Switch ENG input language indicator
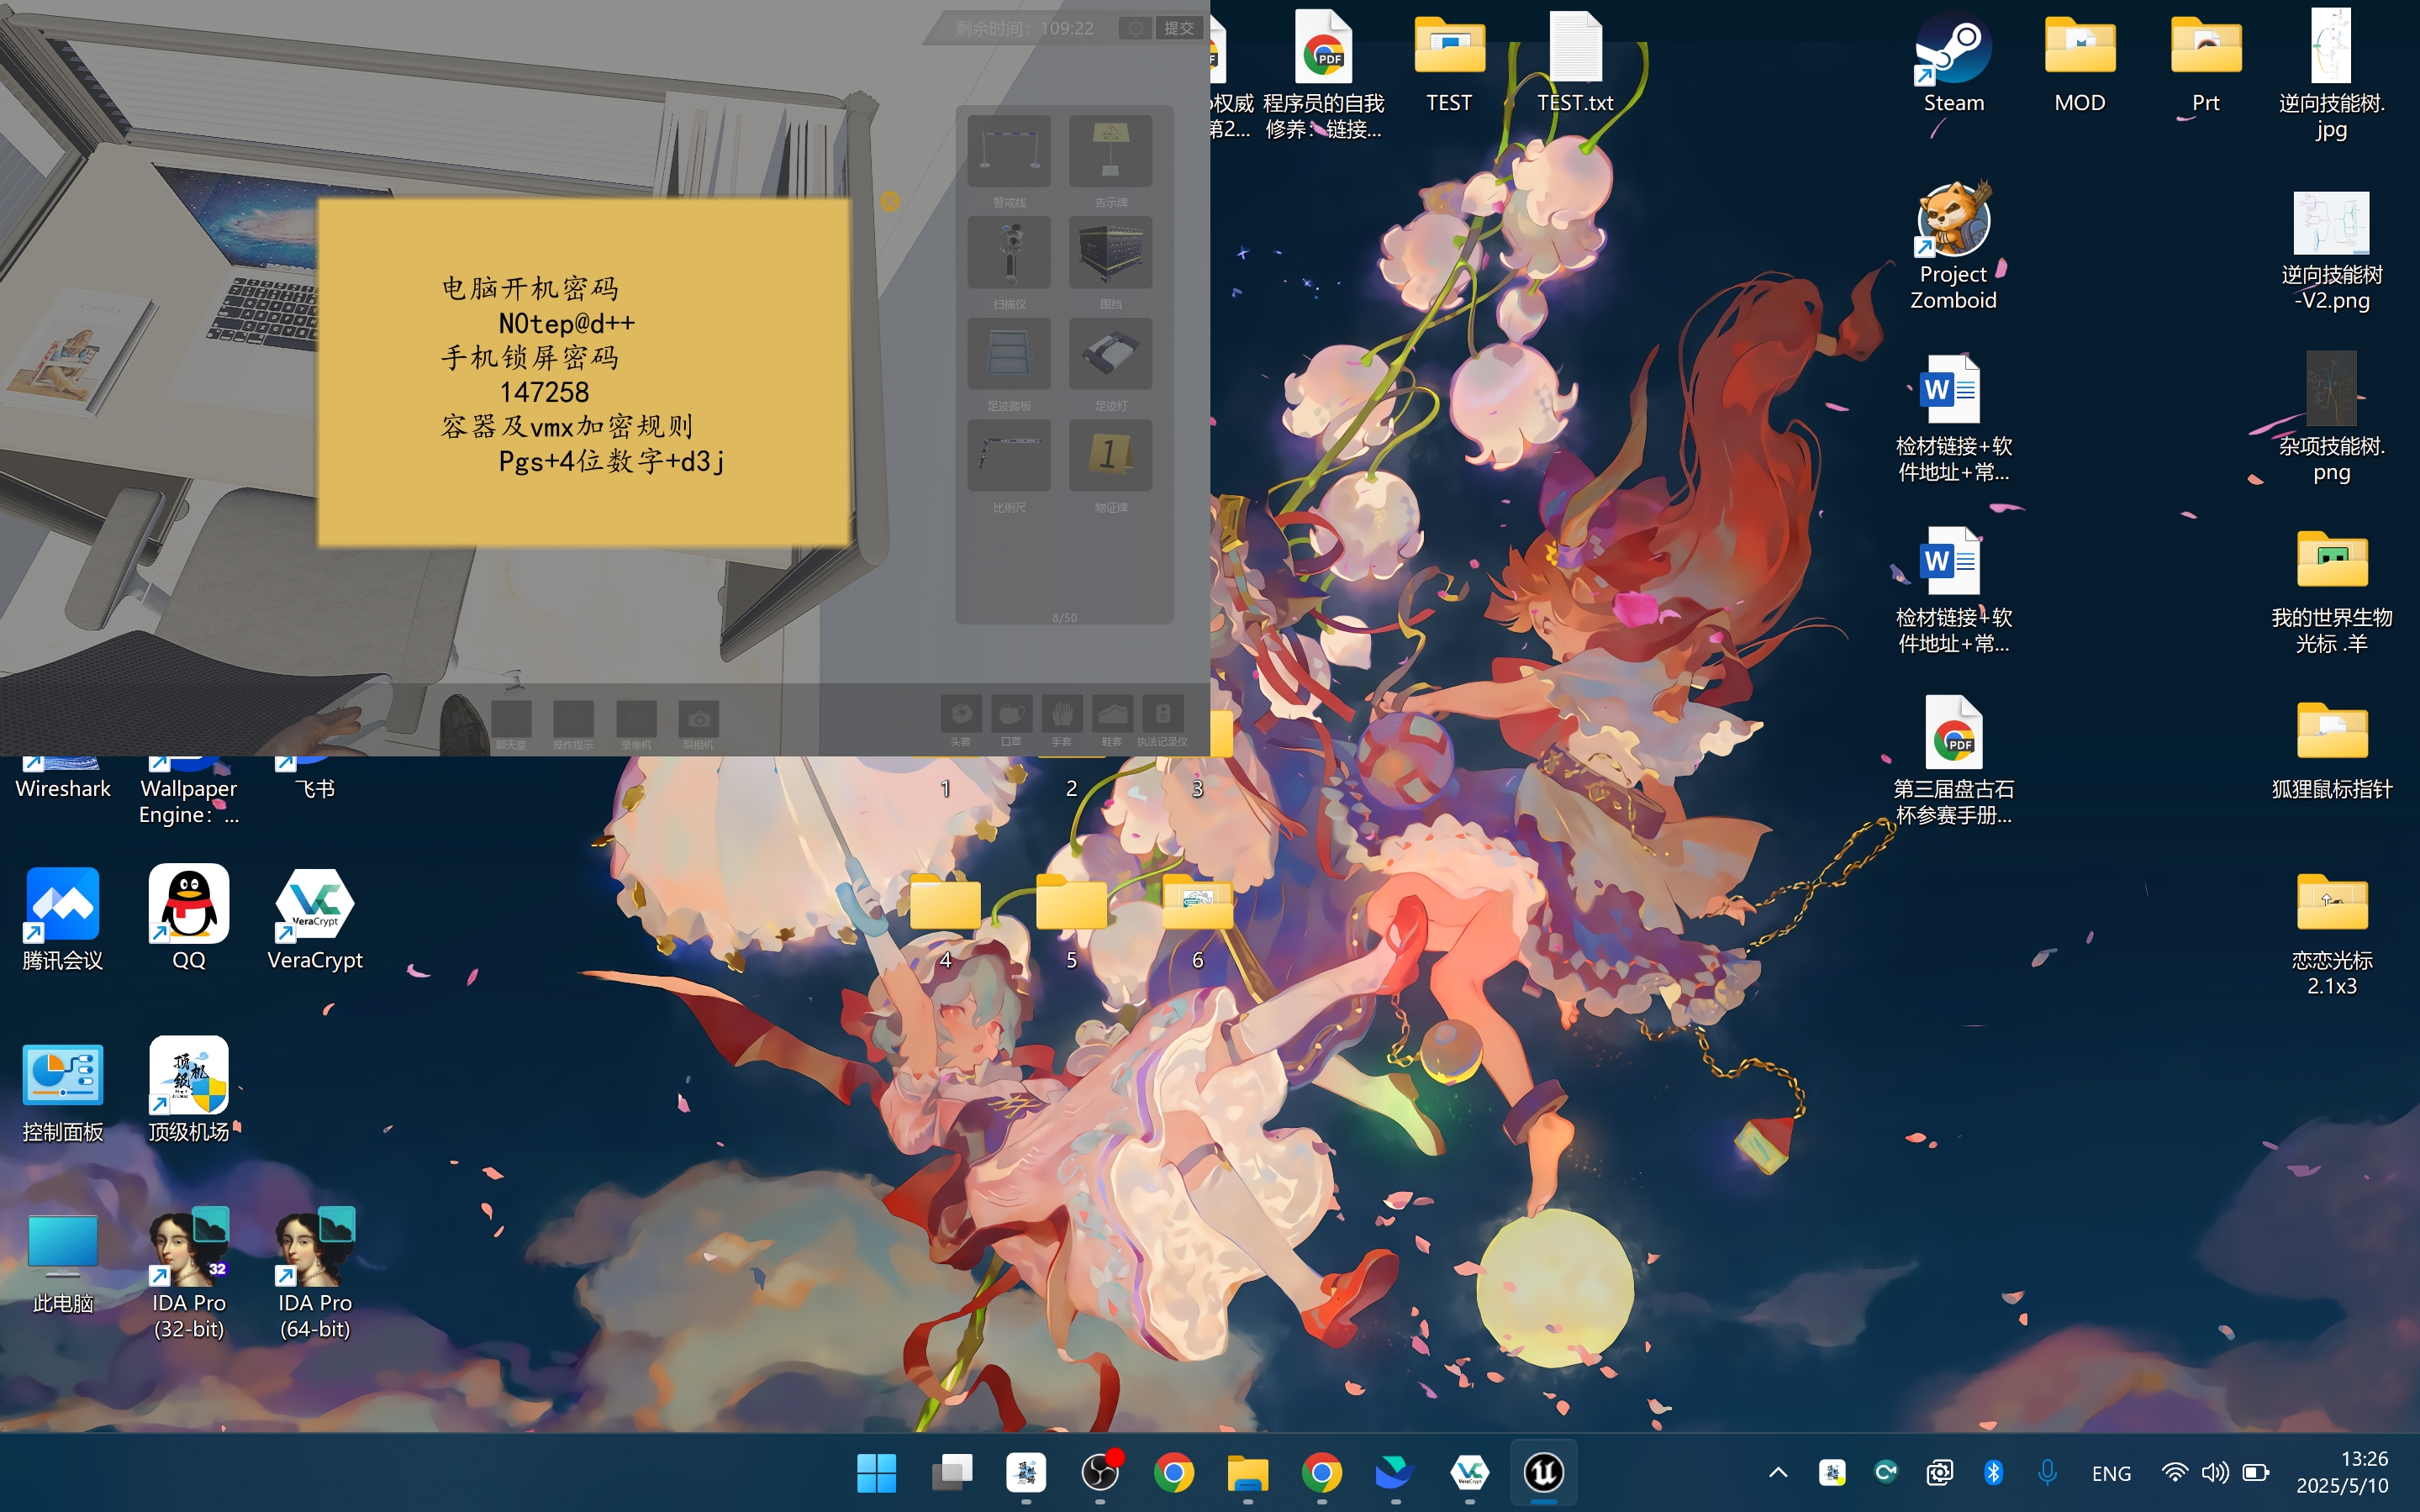This screenshot has width=2420, height=1512. point(2111,1473)
